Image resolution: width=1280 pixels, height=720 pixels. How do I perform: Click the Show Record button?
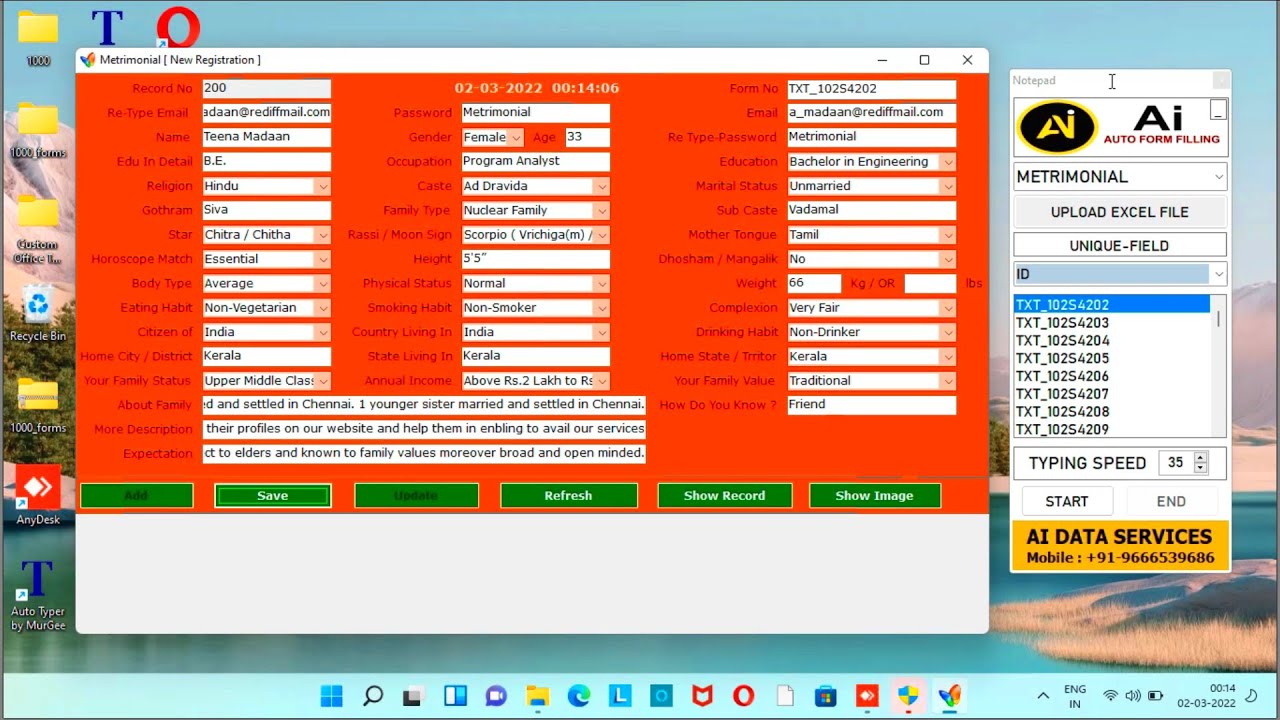(x=724, y=496)
